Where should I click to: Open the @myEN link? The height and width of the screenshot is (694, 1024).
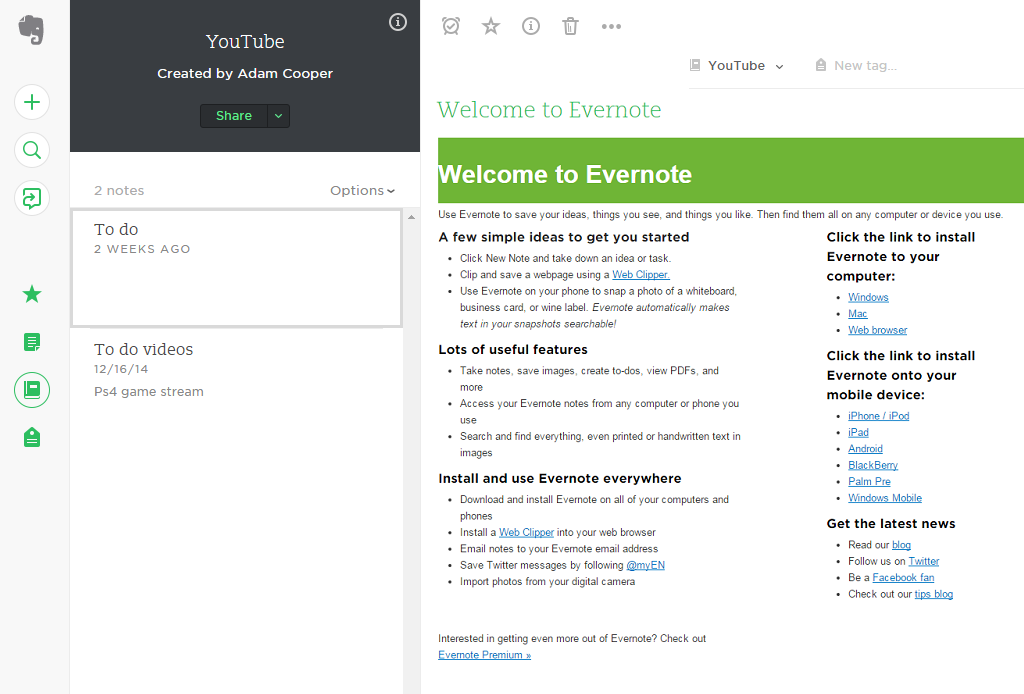(x=645, y=565)
